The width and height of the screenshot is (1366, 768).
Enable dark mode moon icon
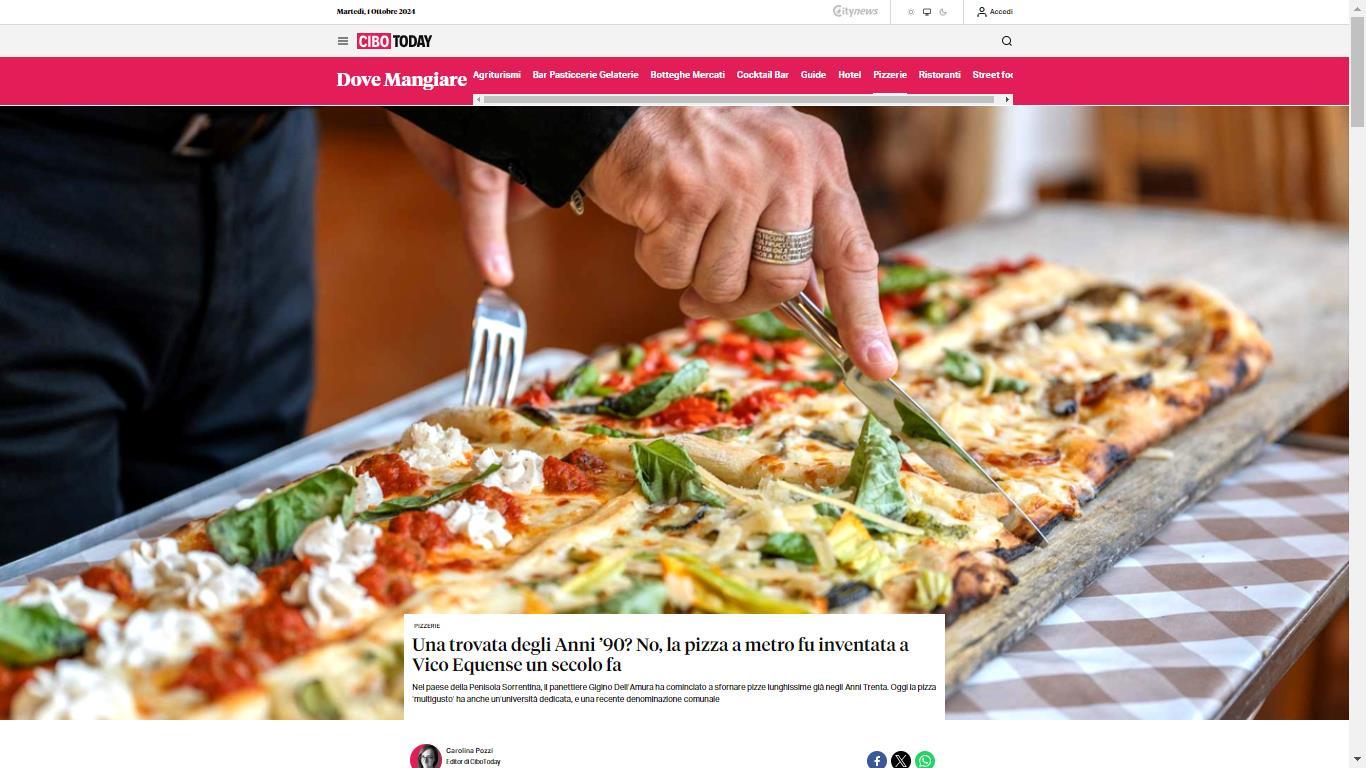(x=943, y=12)
